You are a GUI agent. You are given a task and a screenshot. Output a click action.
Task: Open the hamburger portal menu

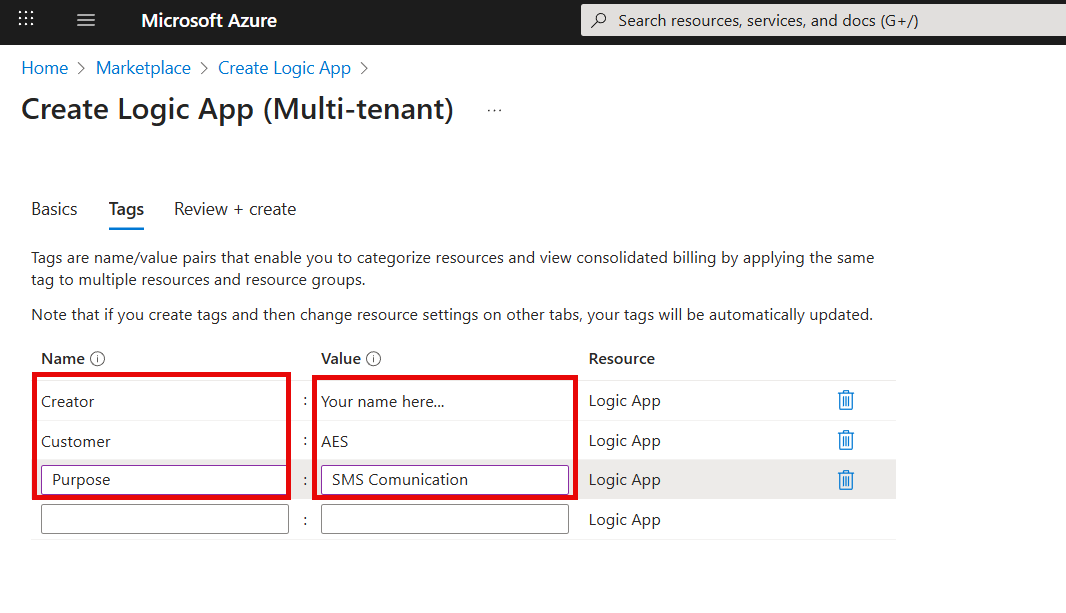[86, 20]
